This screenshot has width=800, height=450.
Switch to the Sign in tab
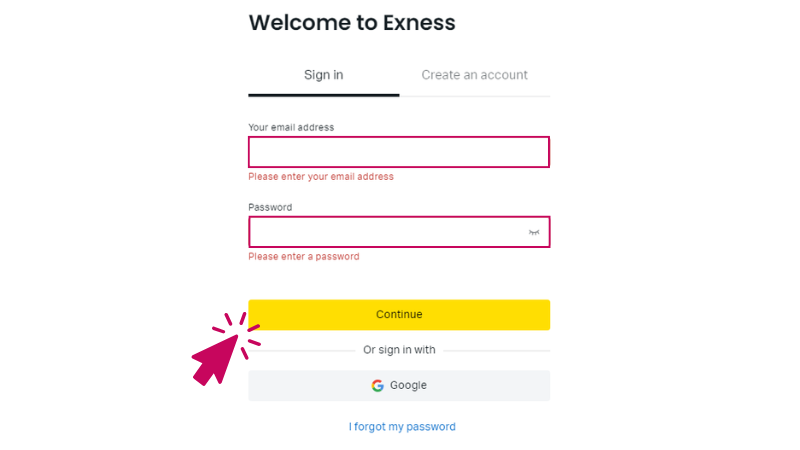pyautogui.click(x=323, y=75)
